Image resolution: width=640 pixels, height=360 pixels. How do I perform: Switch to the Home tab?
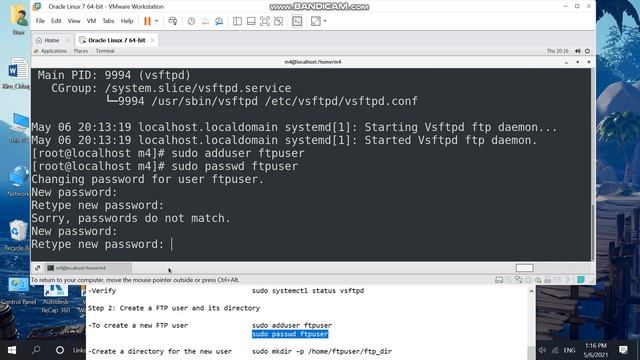(x=51, y=40)
